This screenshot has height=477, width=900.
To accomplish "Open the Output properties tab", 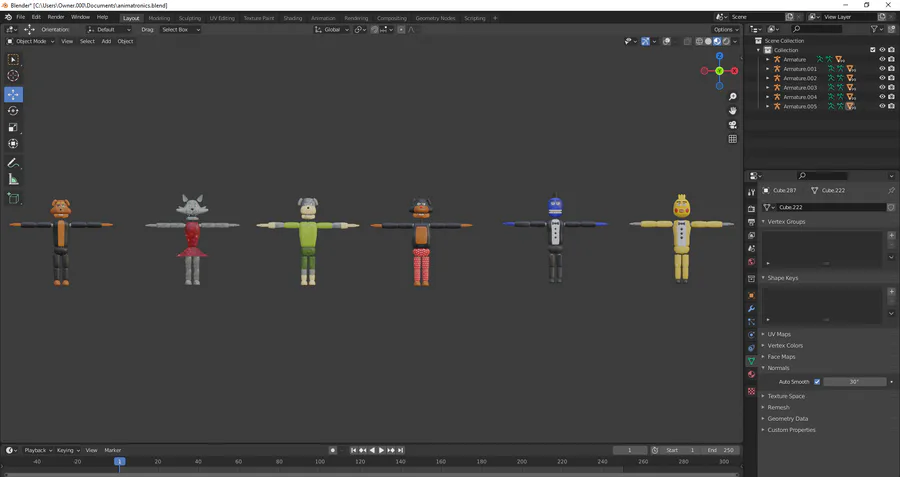I will (751, 222).
